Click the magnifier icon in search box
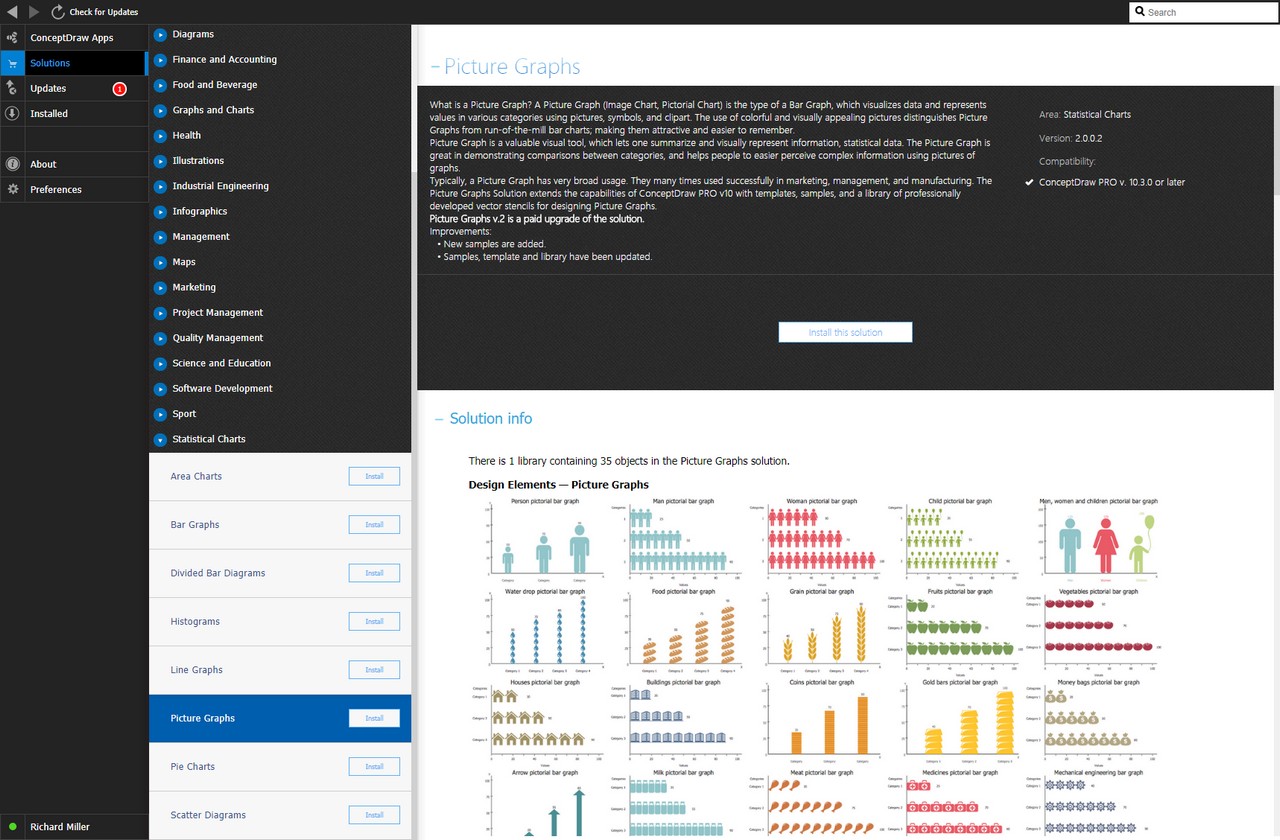 (x=1140, y=12)
